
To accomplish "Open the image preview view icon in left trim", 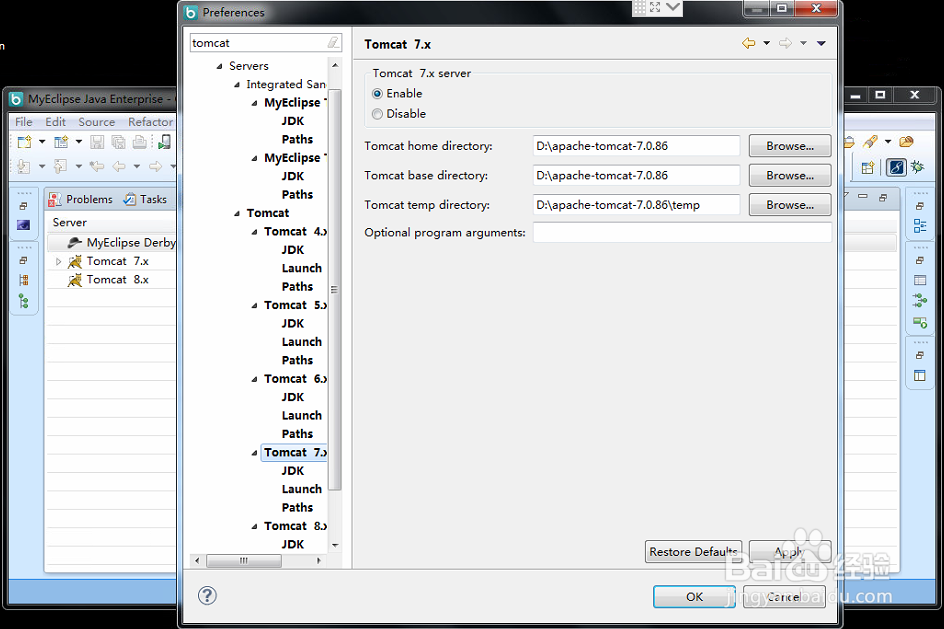I will 23,225.
